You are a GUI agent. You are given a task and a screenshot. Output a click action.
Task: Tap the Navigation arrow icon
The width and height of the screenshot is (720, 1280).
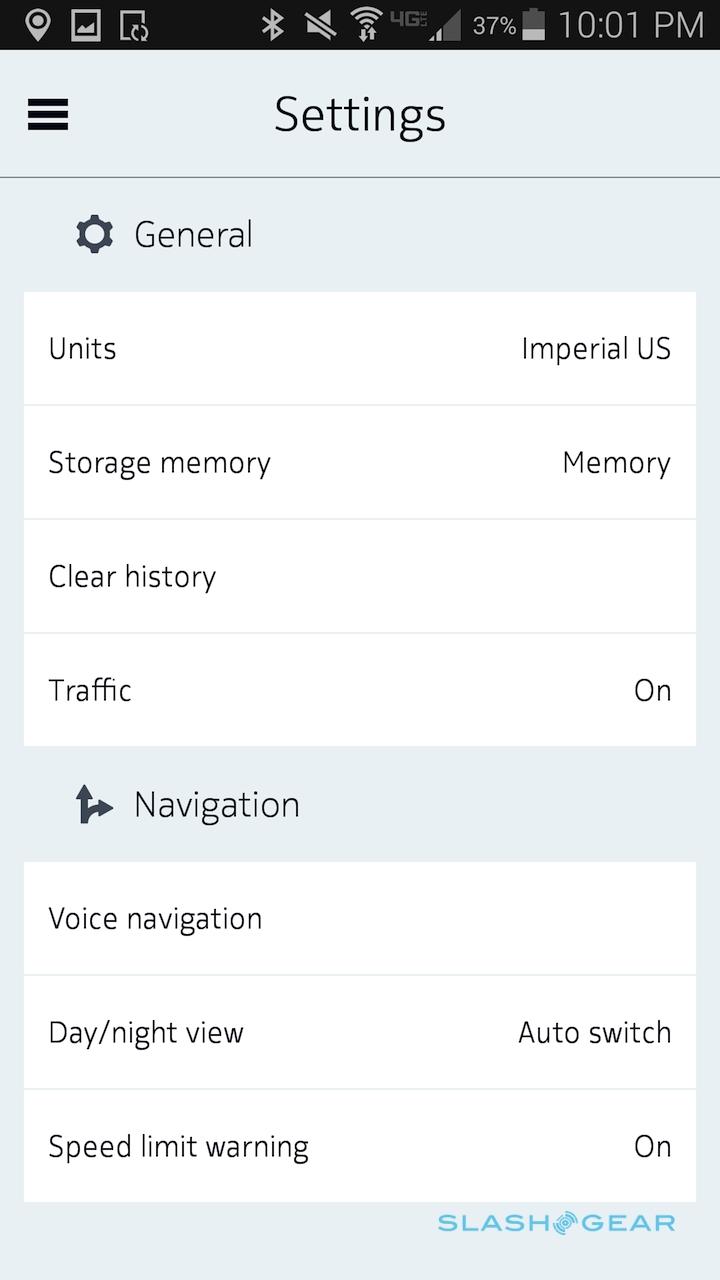[x=94, y=805]
